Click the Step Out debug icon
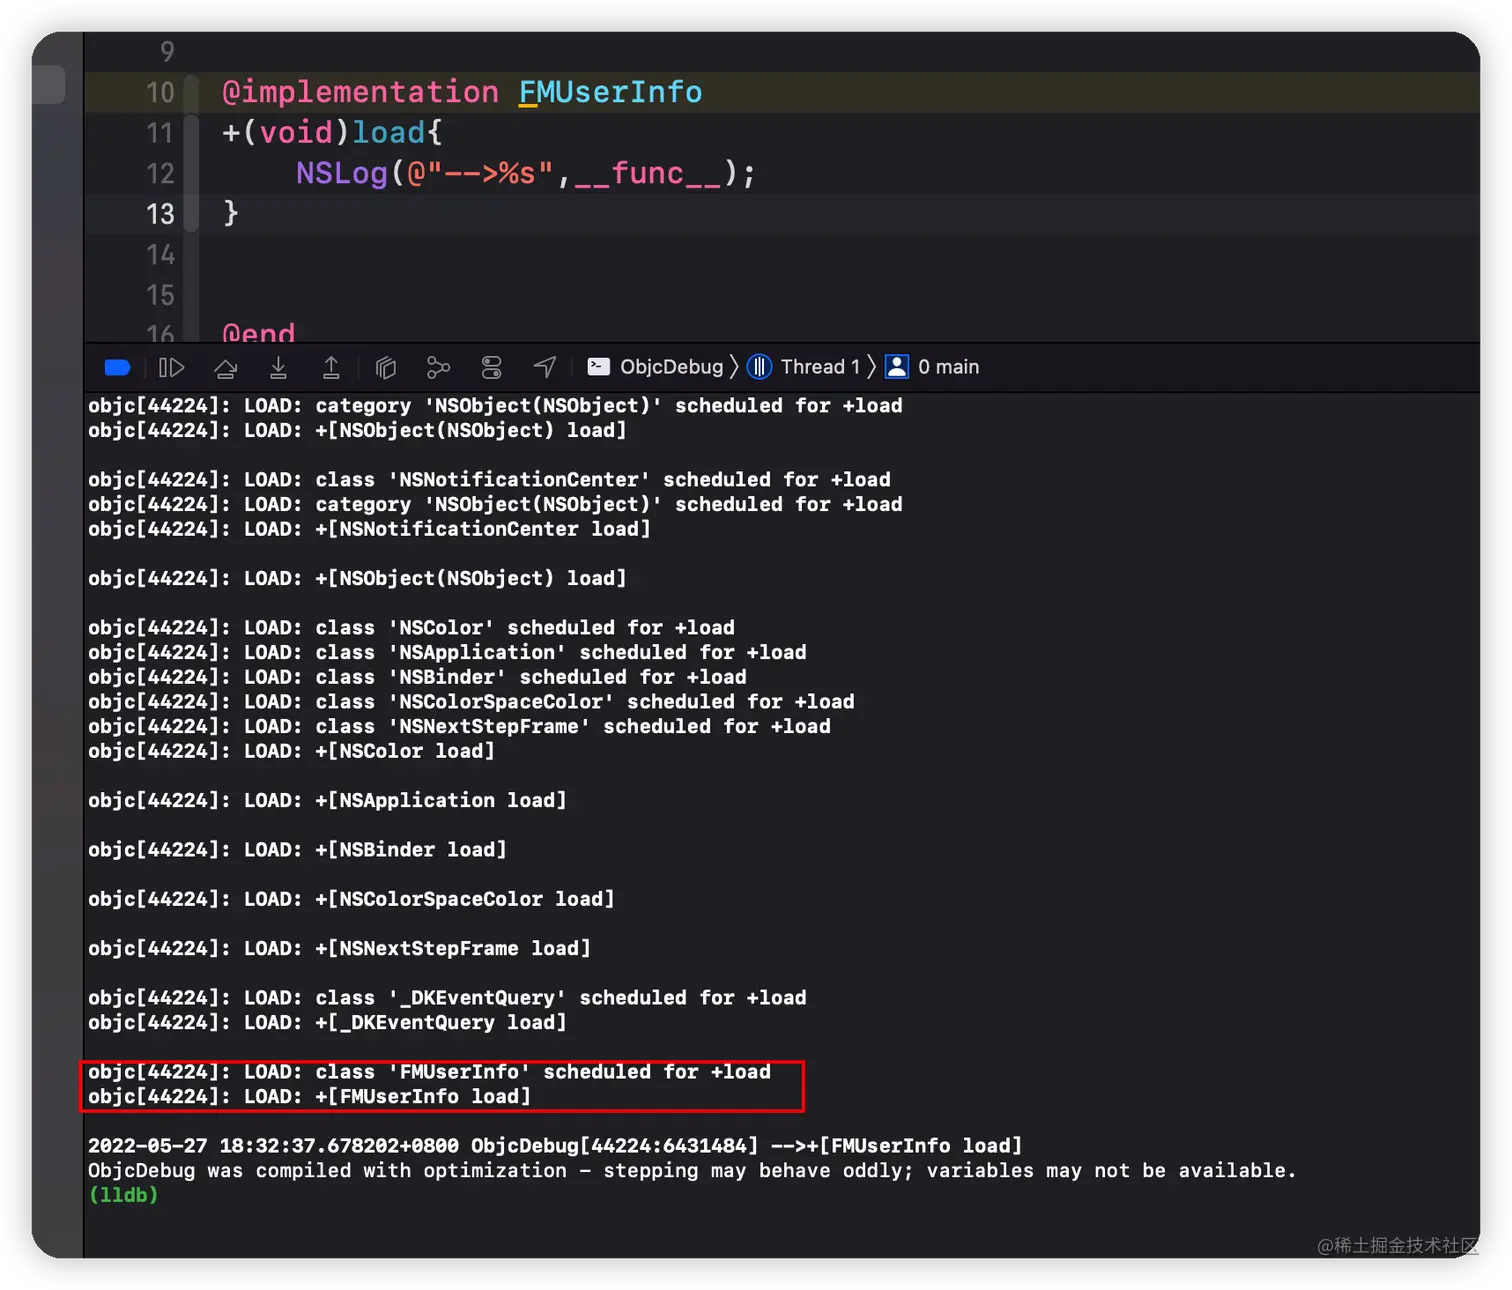The image size is (1512, 1290). pos(331,367)
